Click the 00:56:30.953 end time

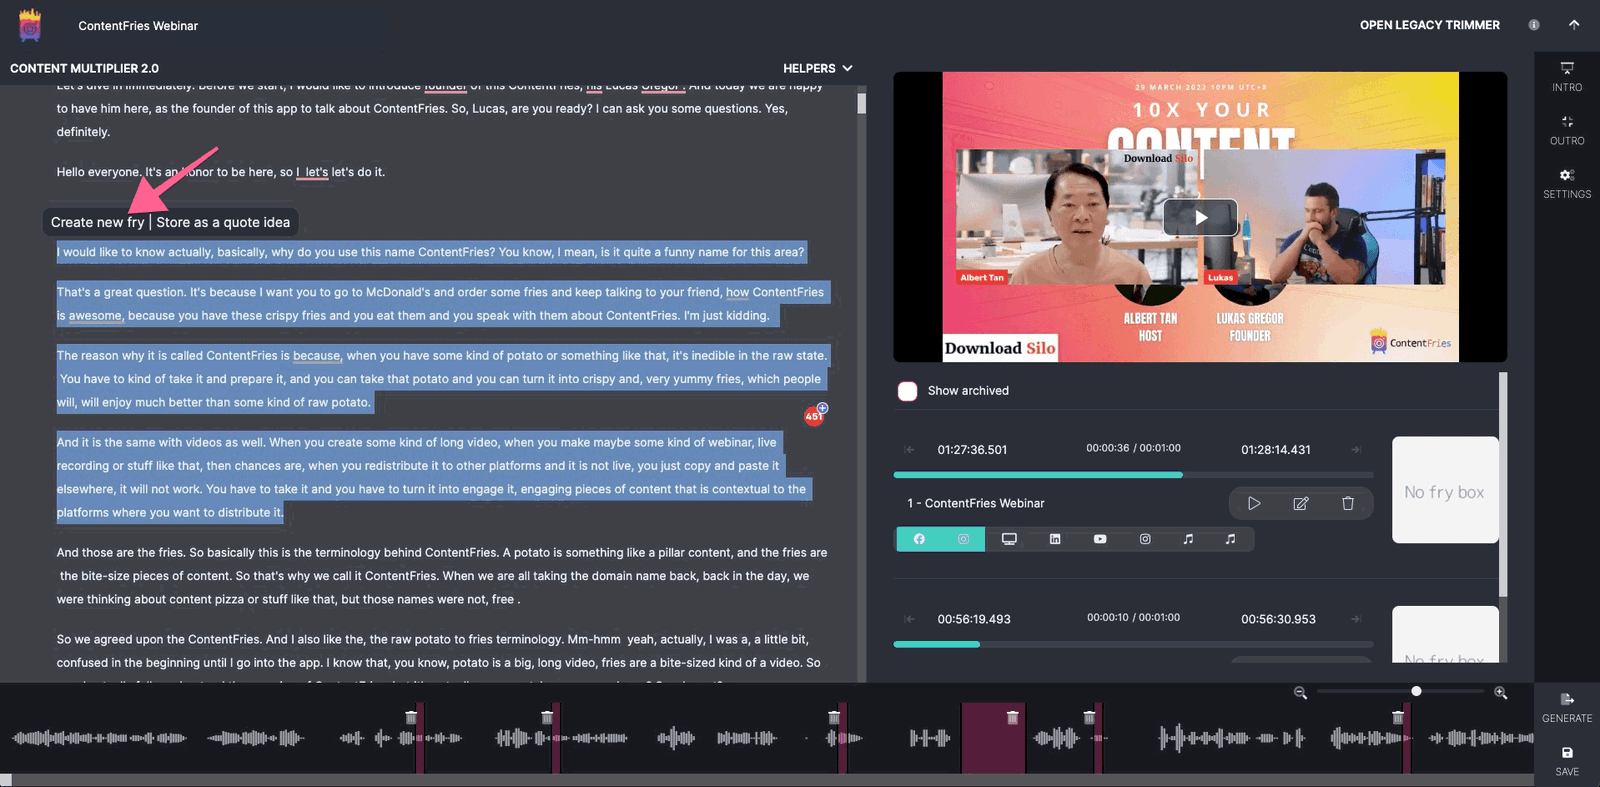pos(1278,619)
